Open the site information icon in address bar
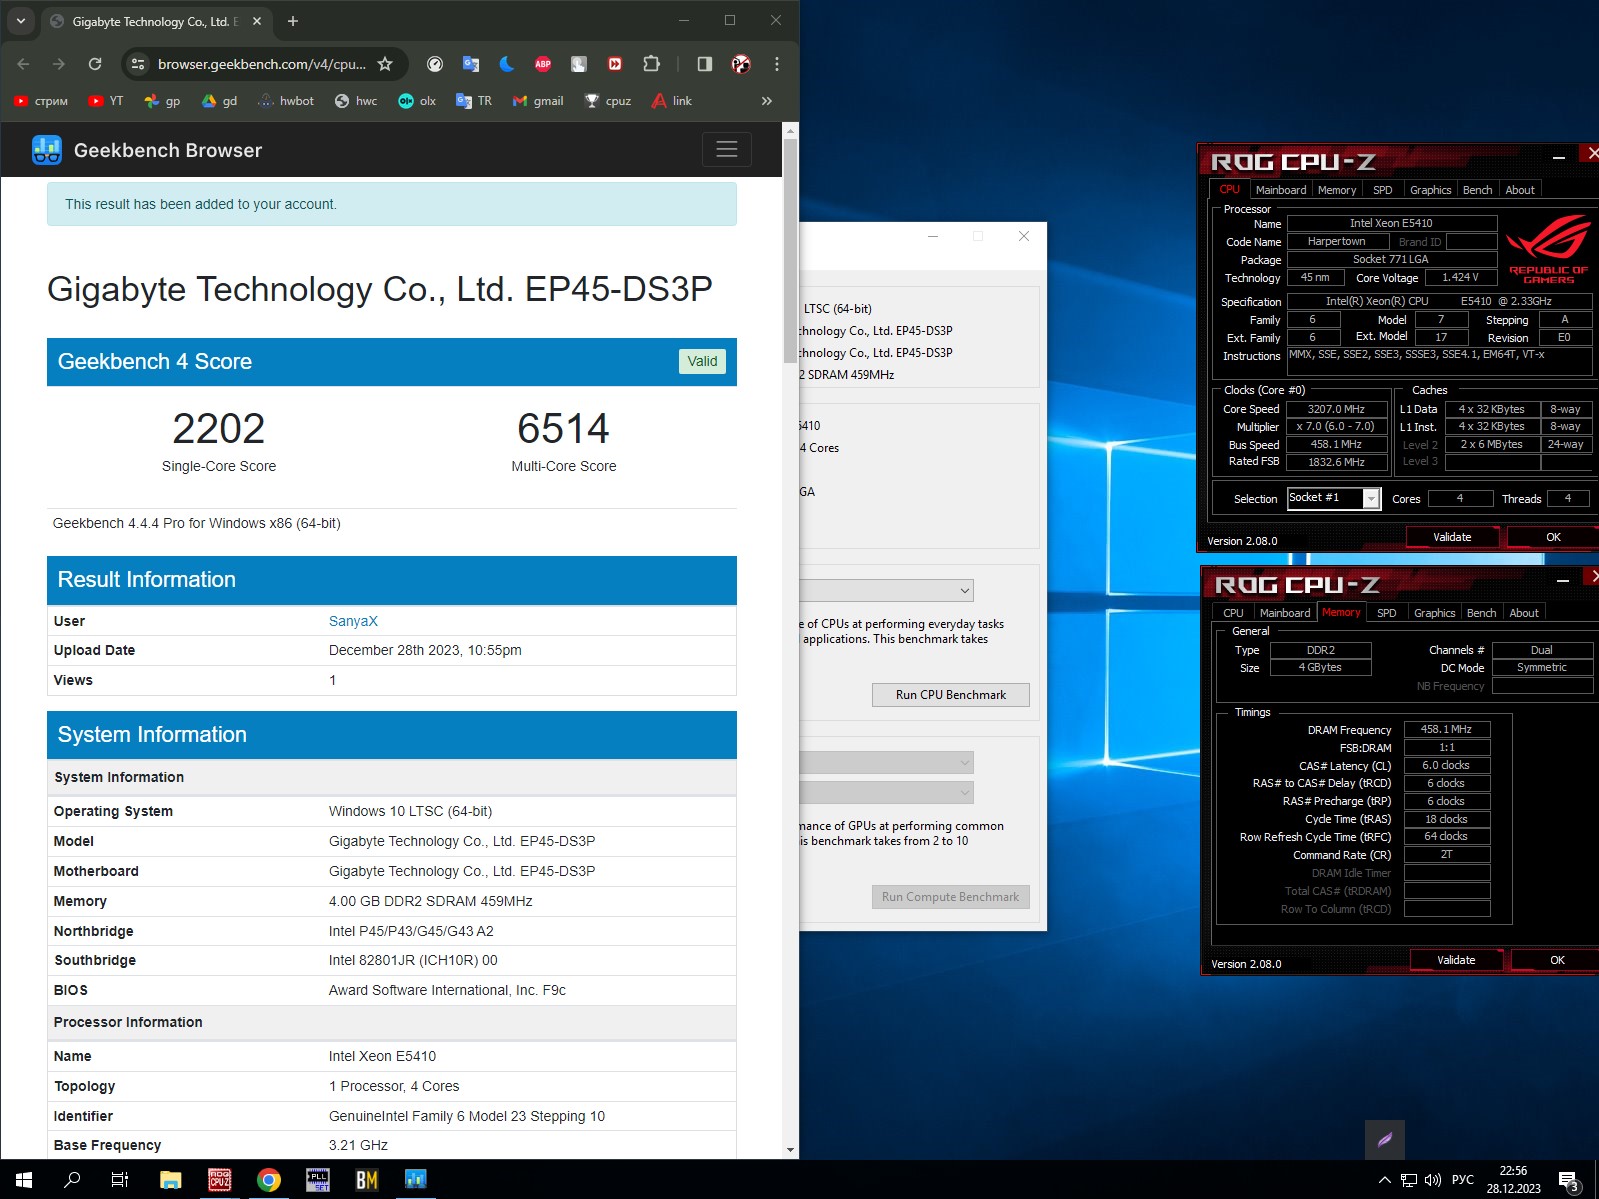Screen dimensions: 1599x1199 pos(138,64)
